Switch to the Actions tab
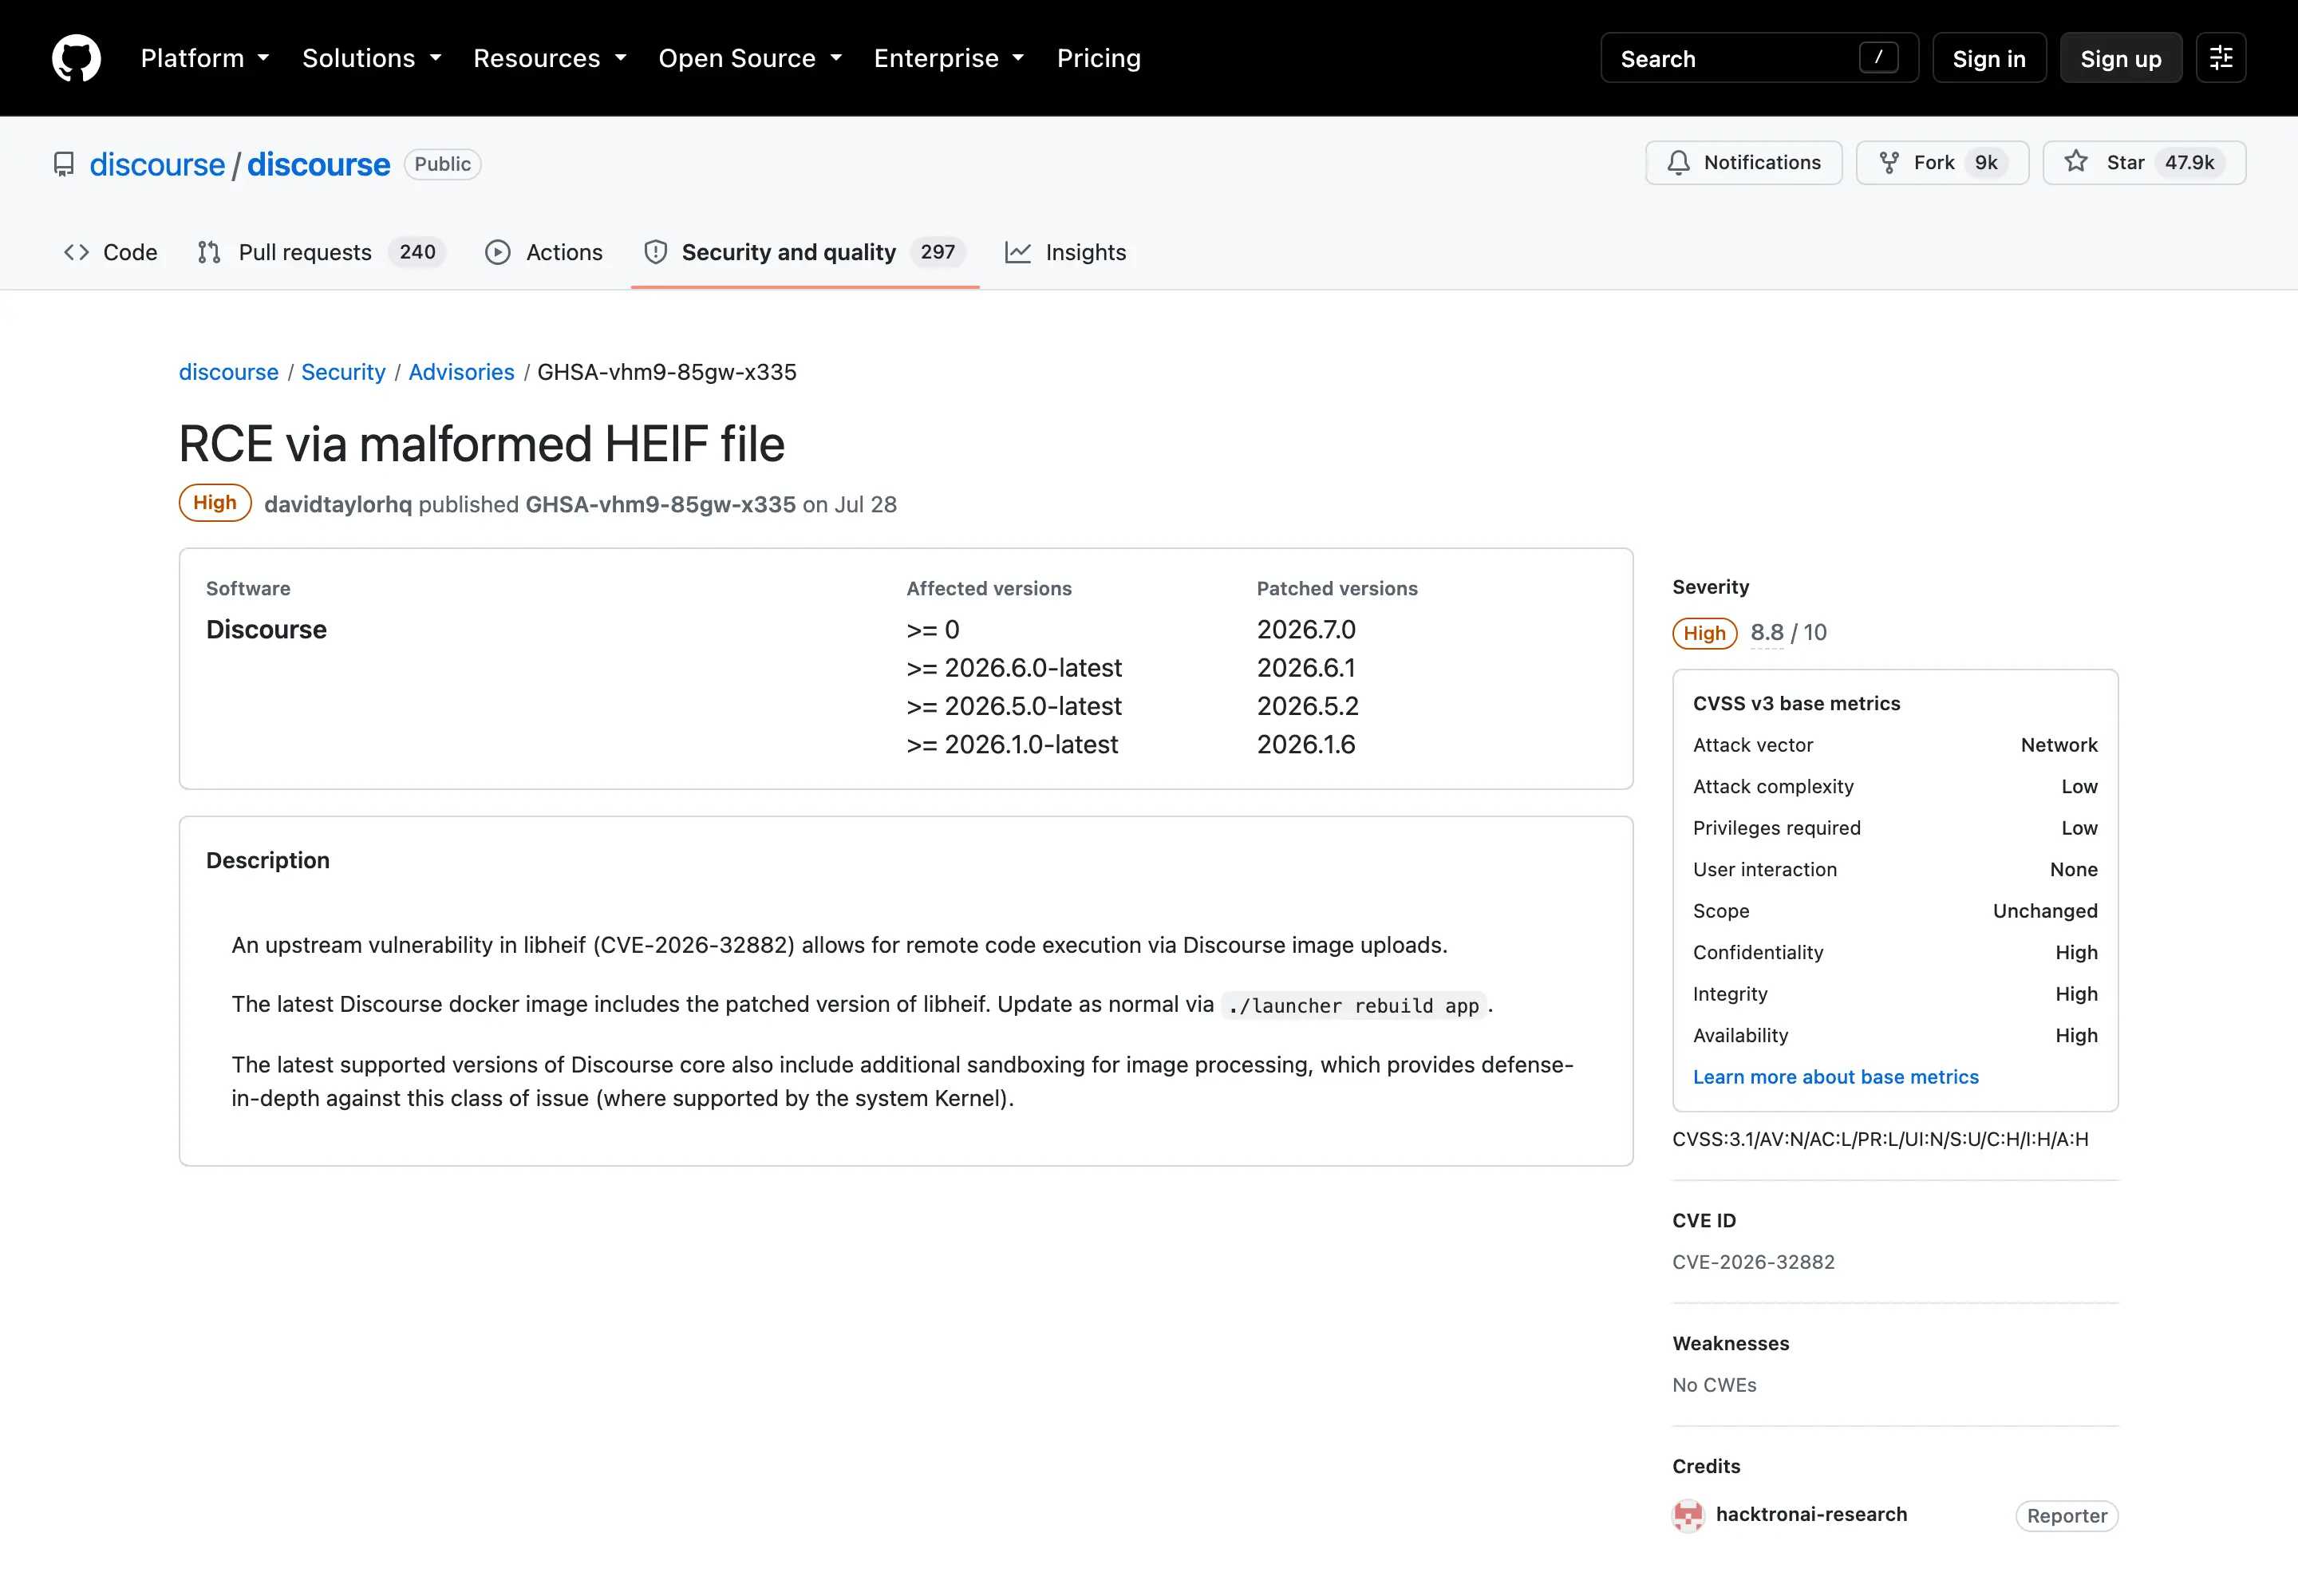This screenshot has height=1596, width=2298. (x=544, y=252)
